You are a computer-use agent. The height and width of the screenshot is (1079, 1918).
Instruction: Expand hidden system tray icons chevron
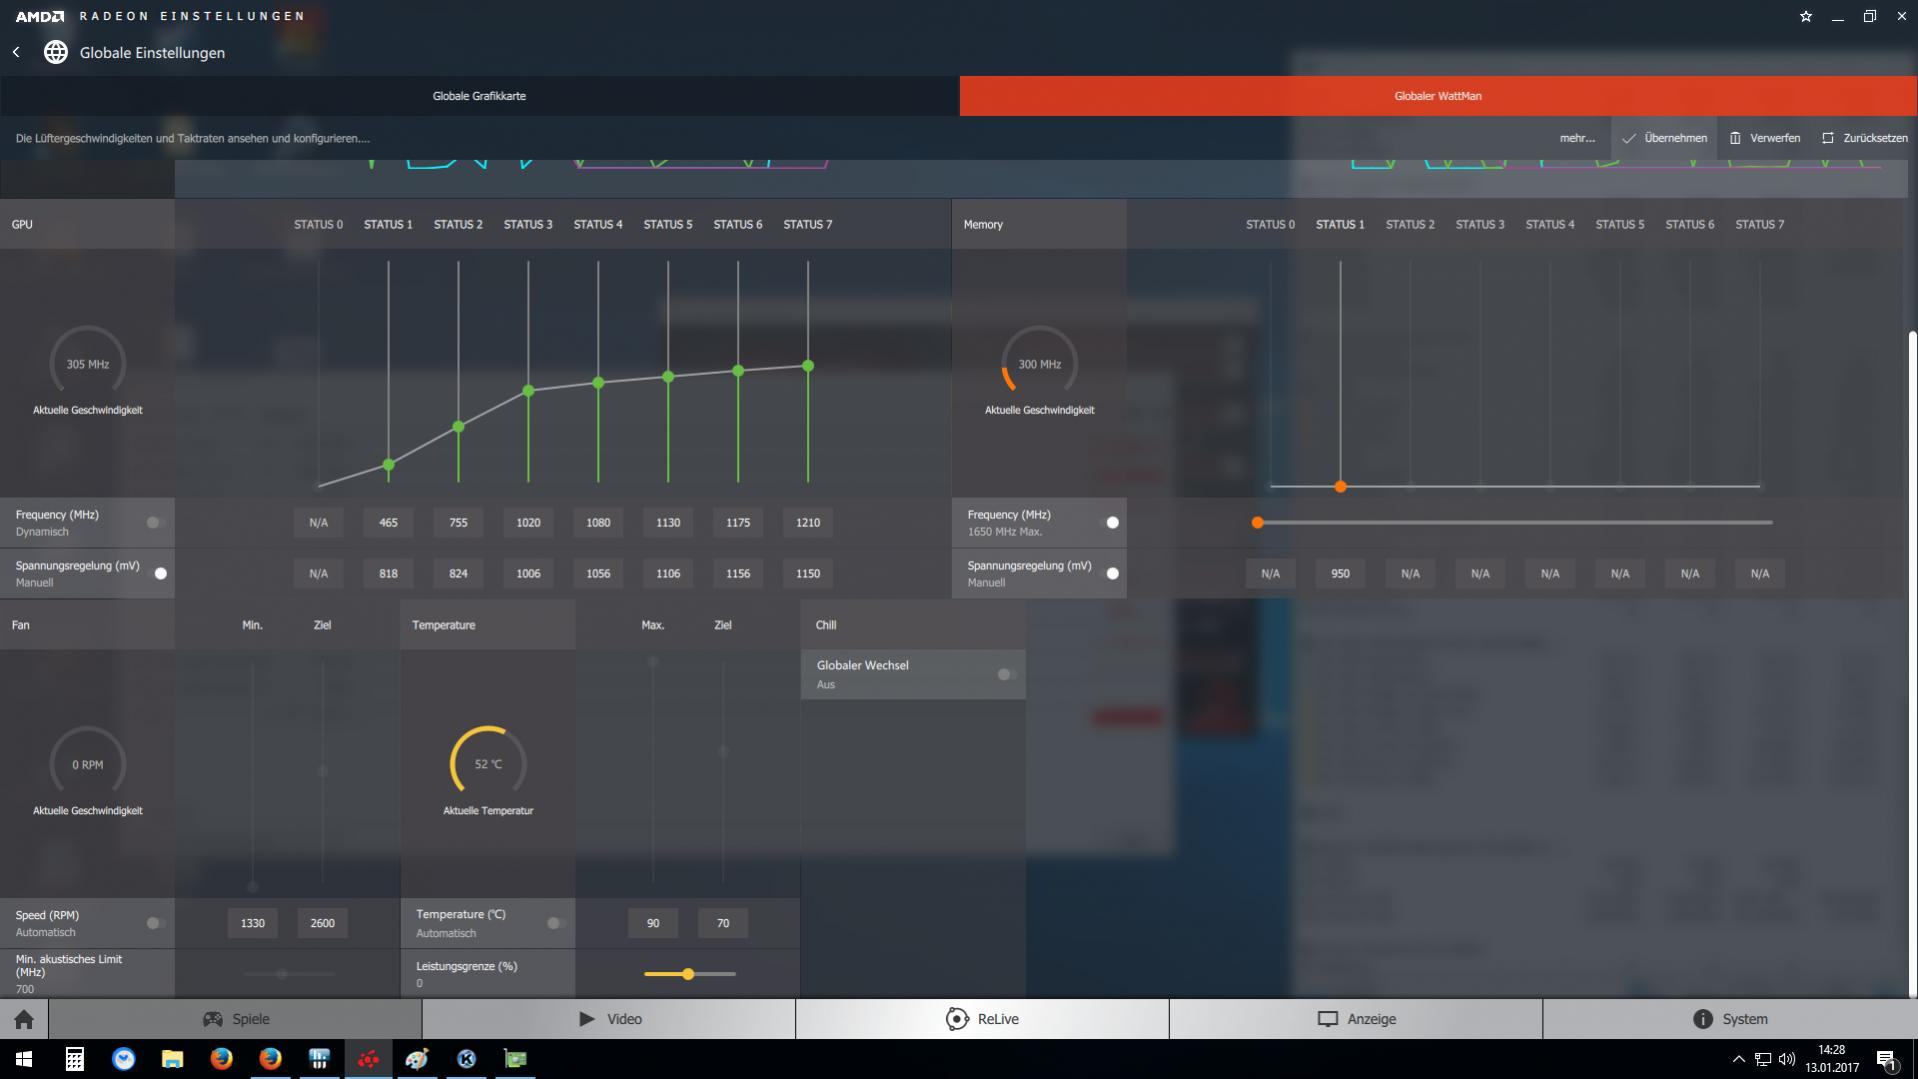(x=1738, y=1059)
